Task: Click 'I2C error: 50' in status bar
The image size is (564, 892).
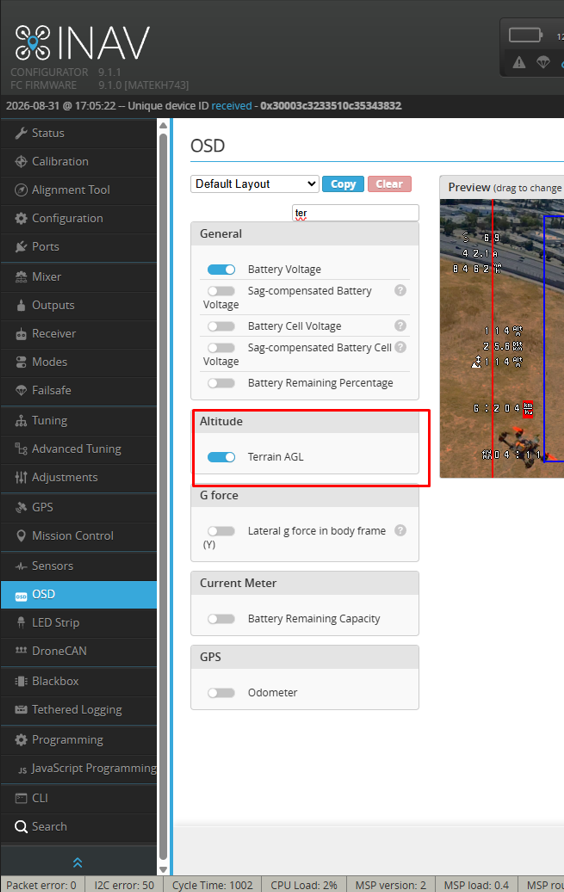Action: 124,885
